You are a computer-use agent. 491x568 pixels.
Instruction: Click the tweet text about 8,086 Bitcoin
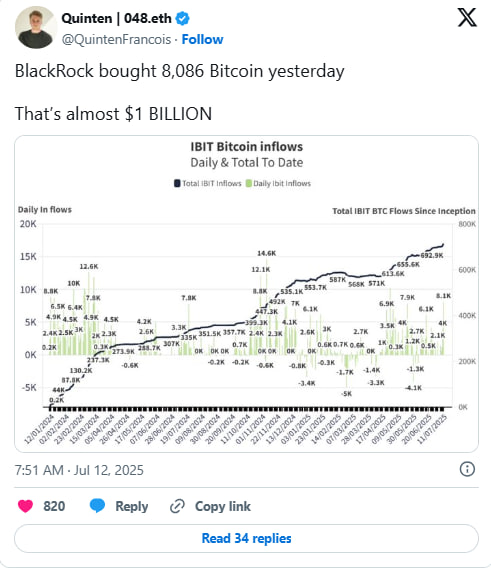[179, 71]
